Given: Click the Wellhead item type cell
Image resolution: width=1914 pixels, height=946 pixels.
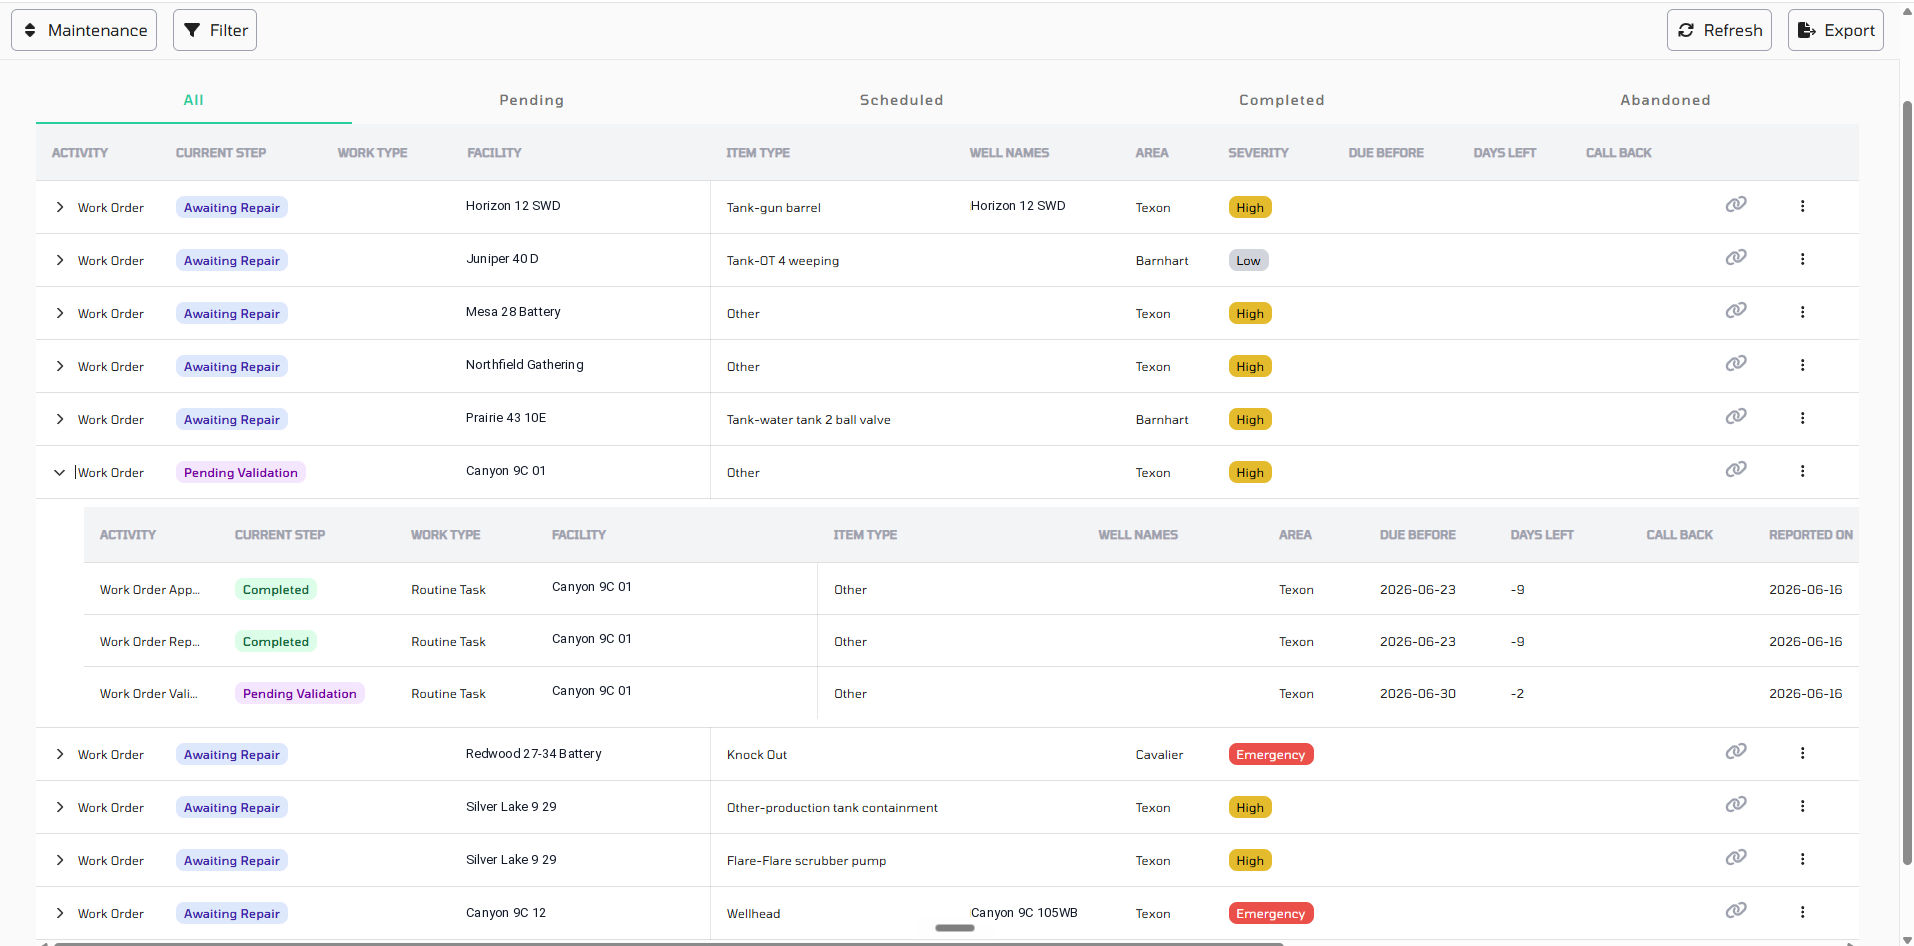Looking at the screenshot, I should click(753, 914).
